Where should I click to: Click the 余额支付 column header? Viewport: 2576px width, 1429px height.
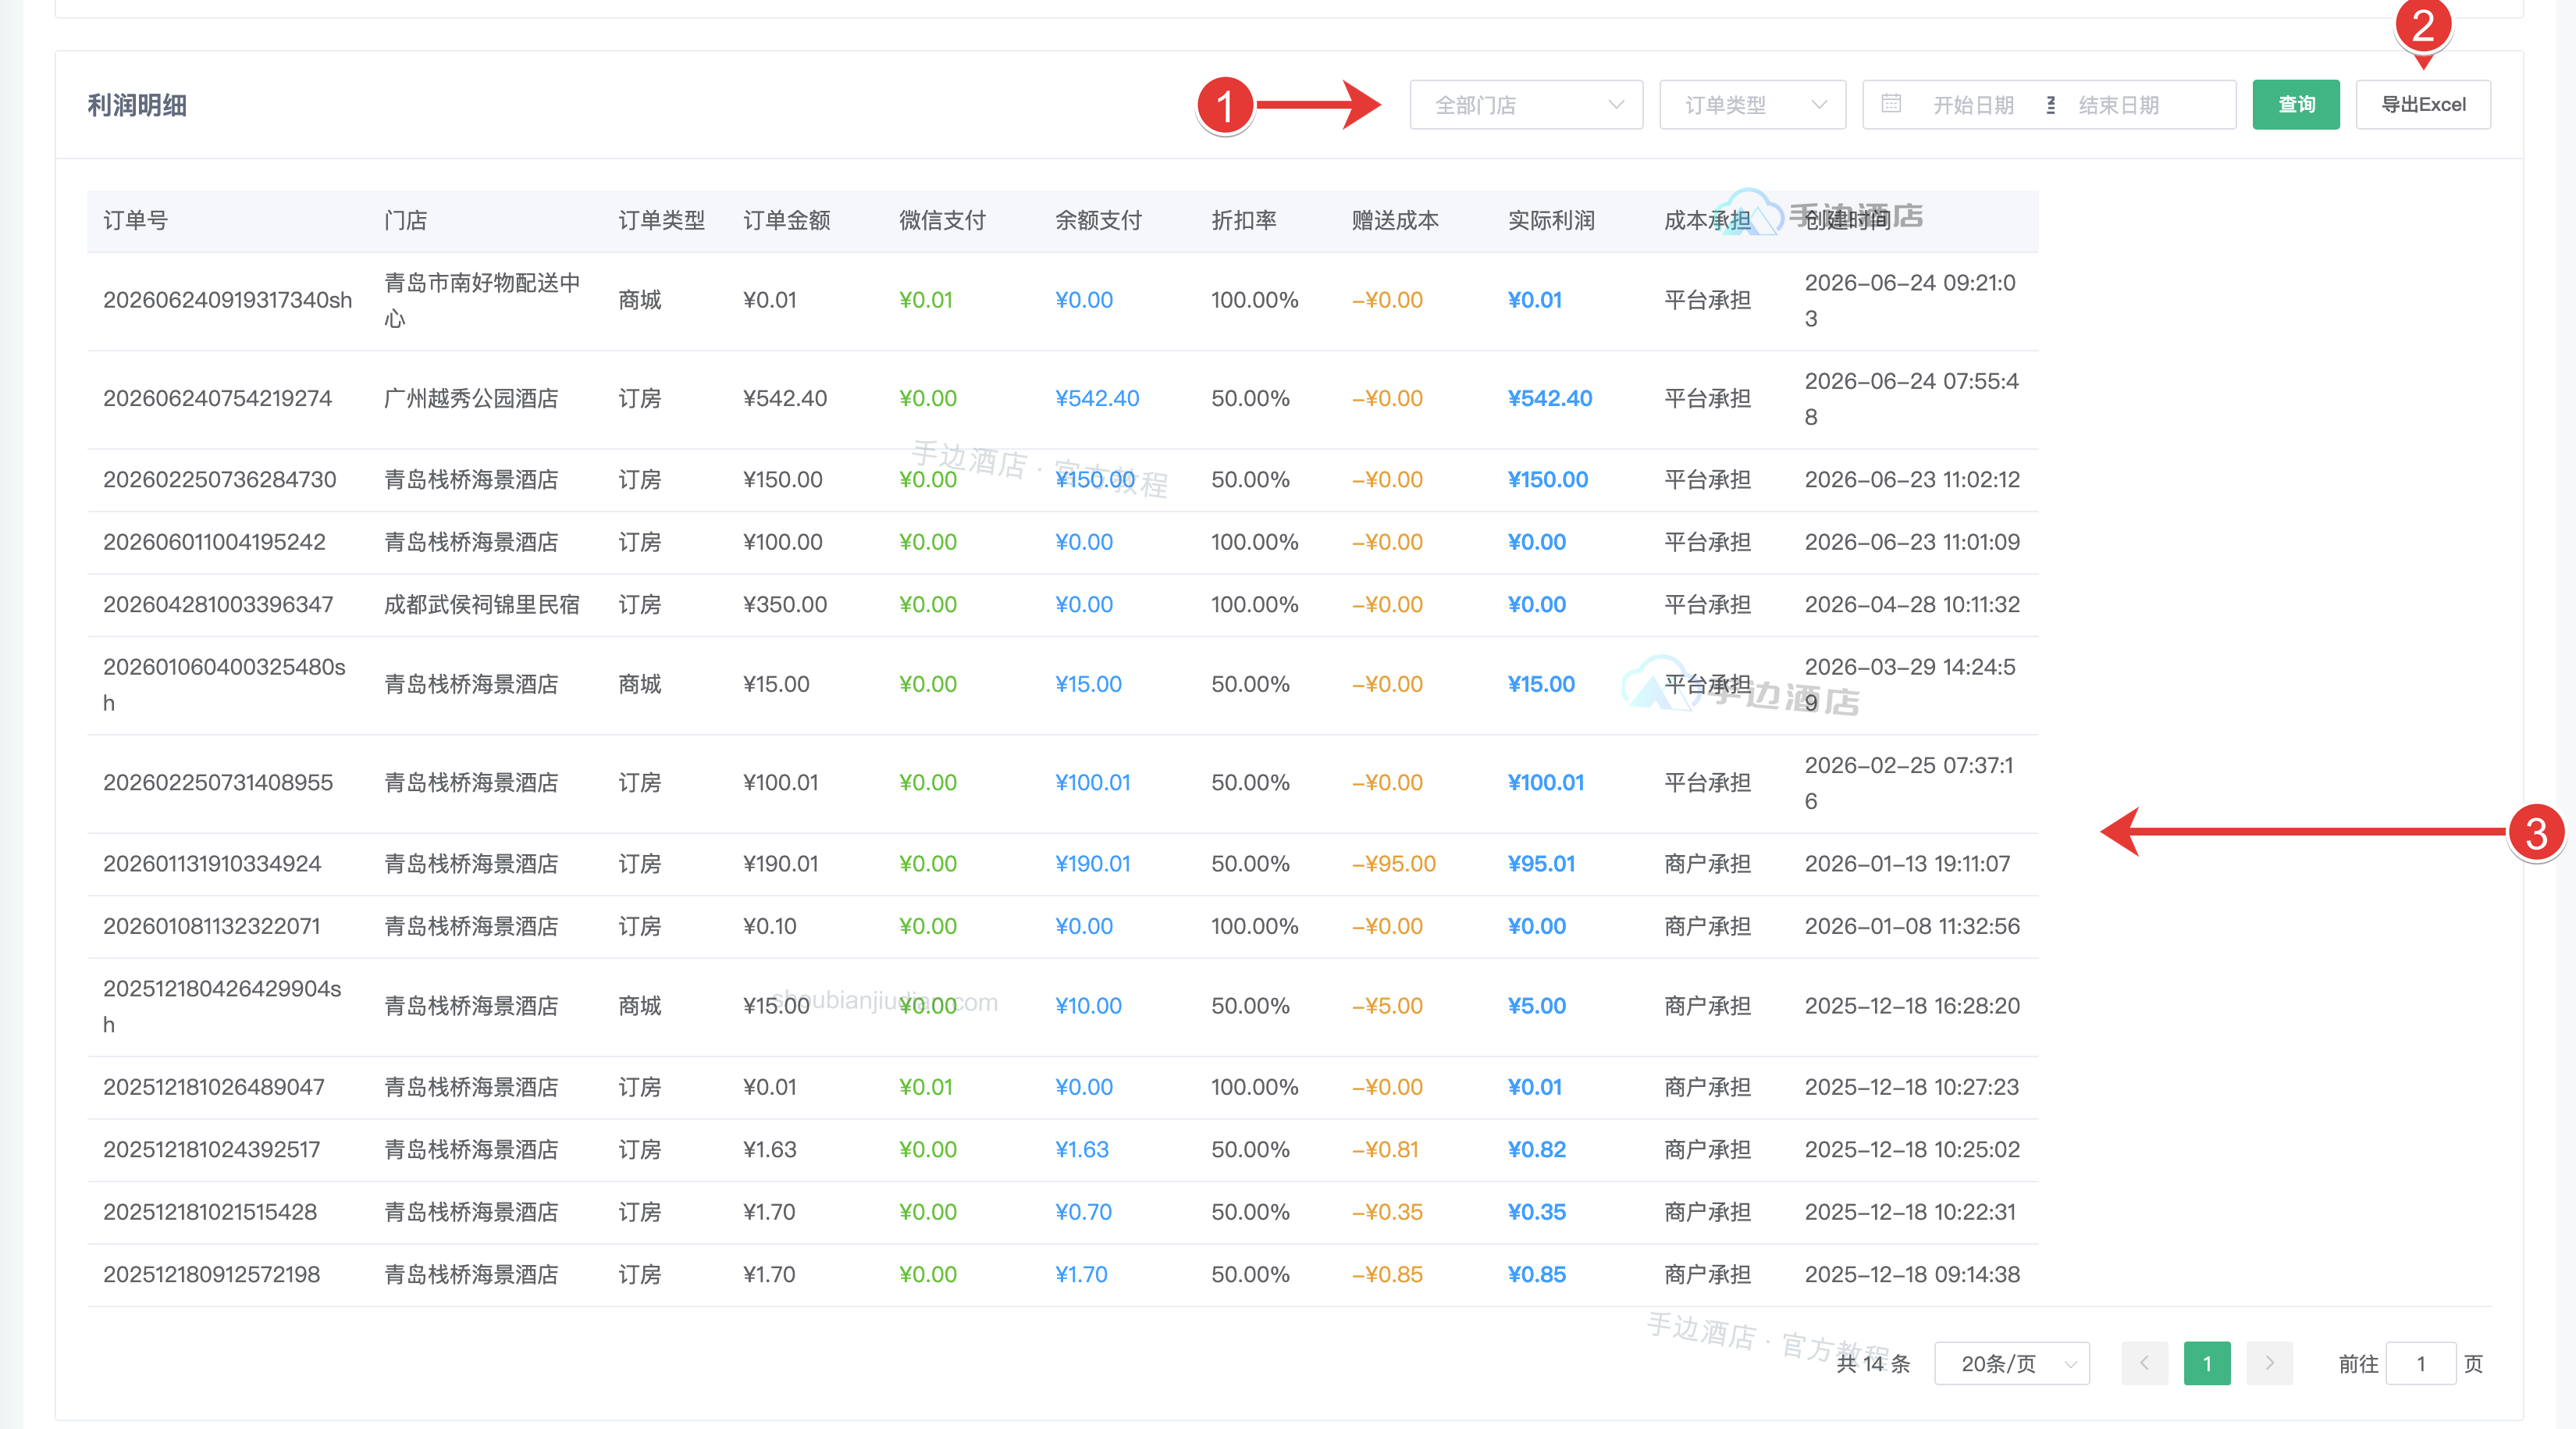(1099, 221)
